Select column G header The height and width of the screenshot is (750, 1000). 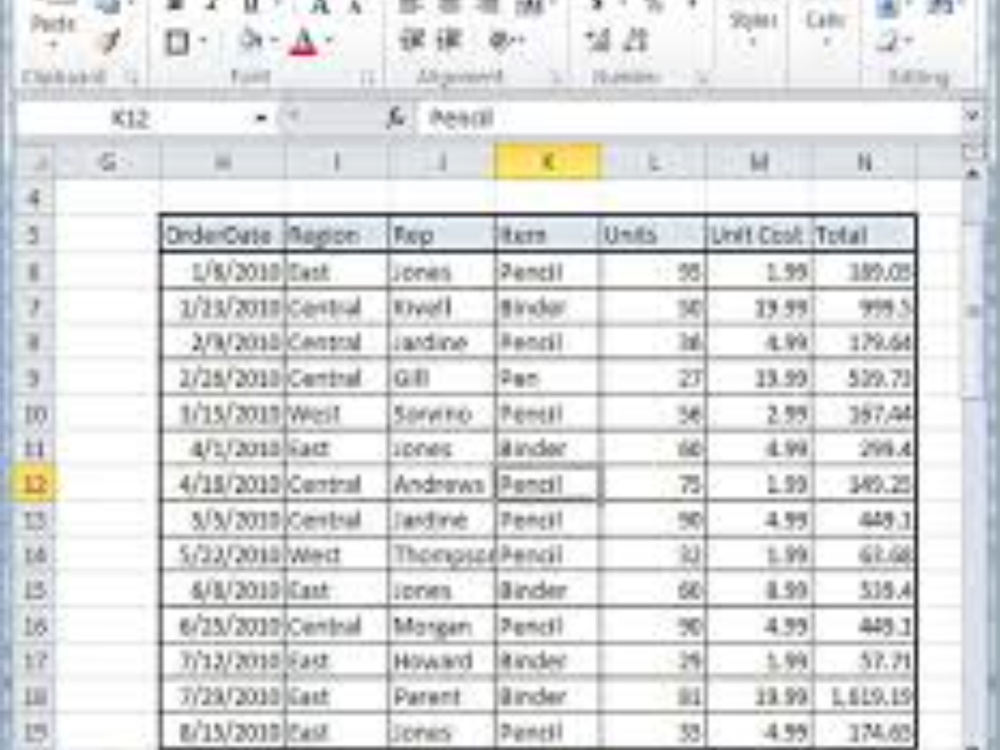pos(107,162)
